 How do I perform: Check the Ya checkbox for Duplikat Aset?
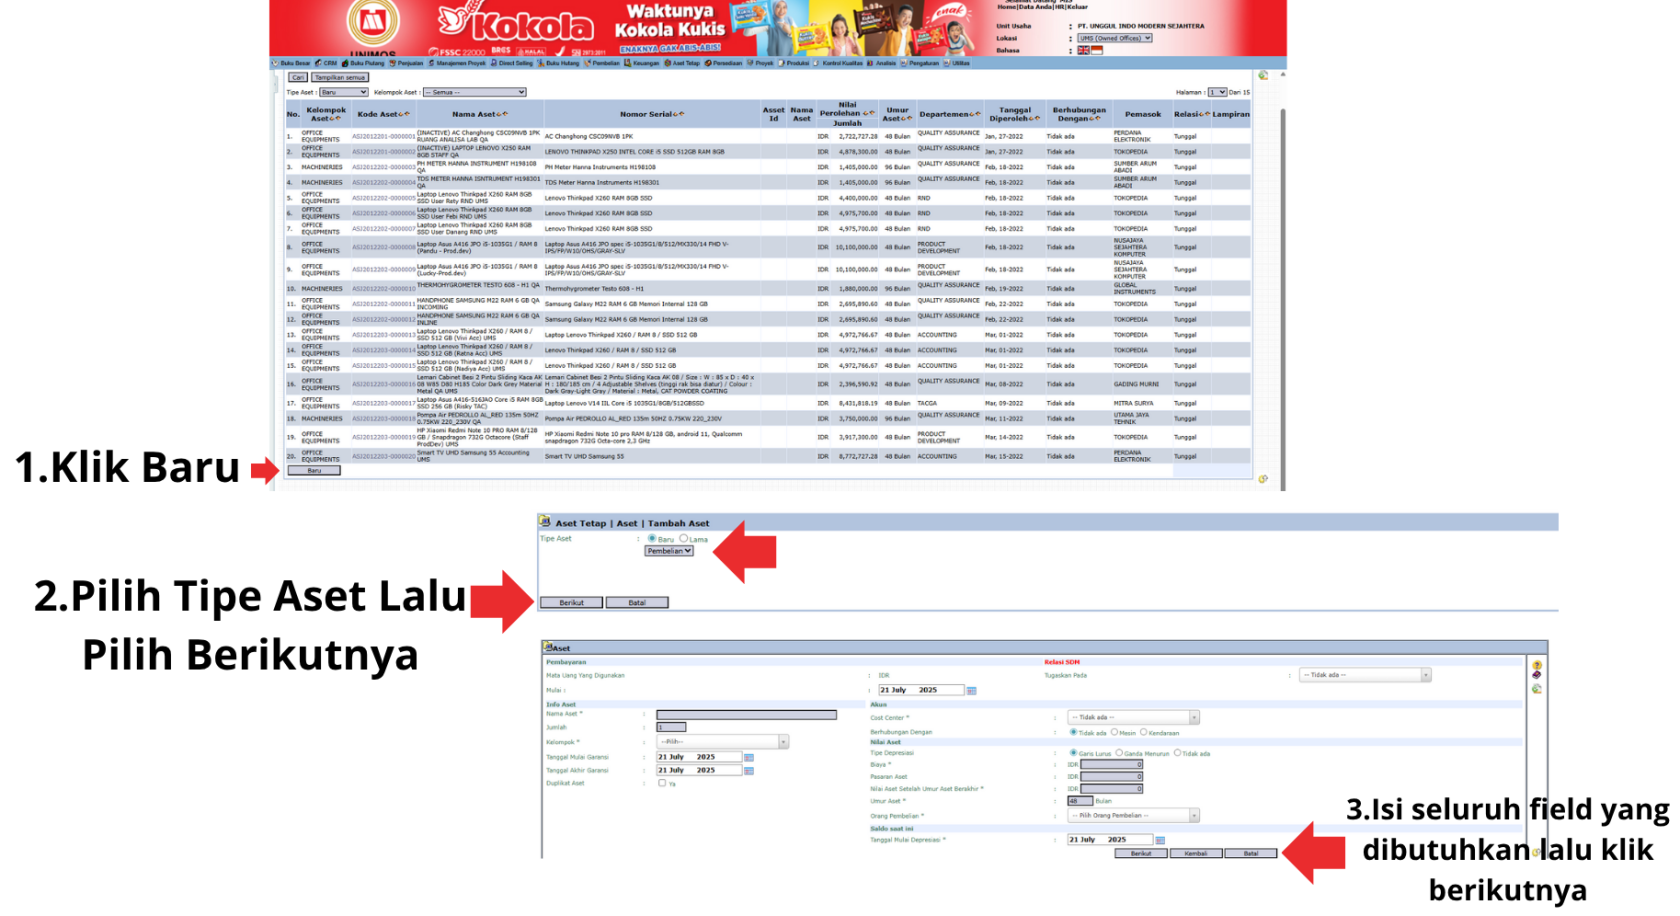tap(661, 782)
